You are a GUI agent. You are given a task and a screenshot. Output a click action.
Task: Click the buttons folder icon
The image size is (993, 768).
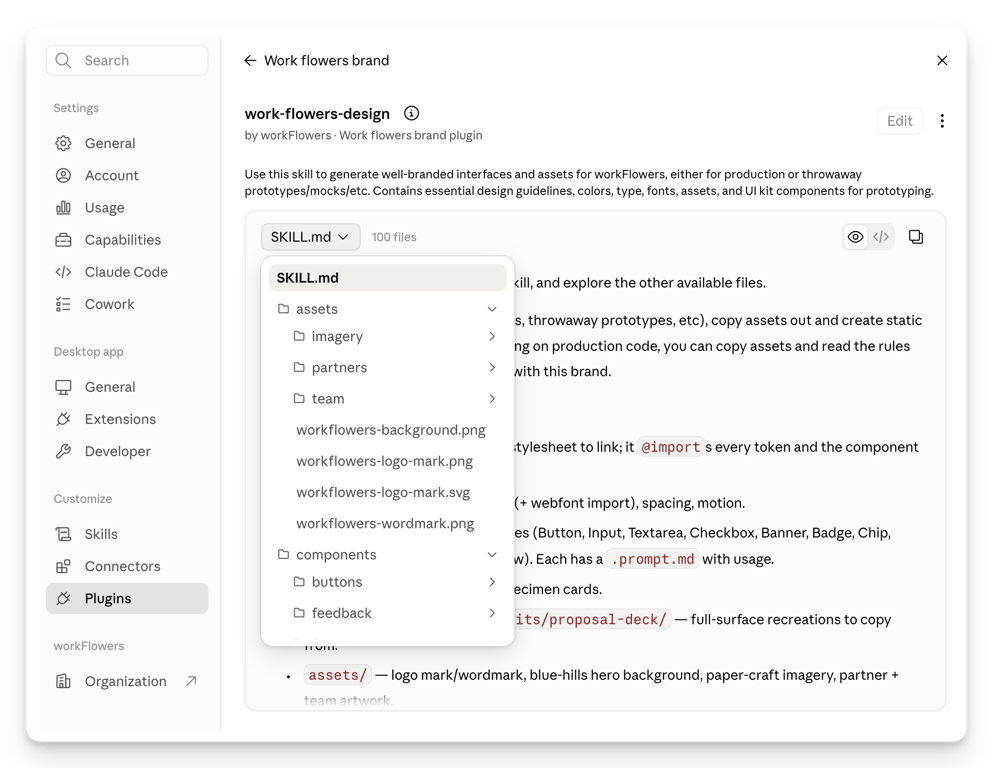pos(299,581)
